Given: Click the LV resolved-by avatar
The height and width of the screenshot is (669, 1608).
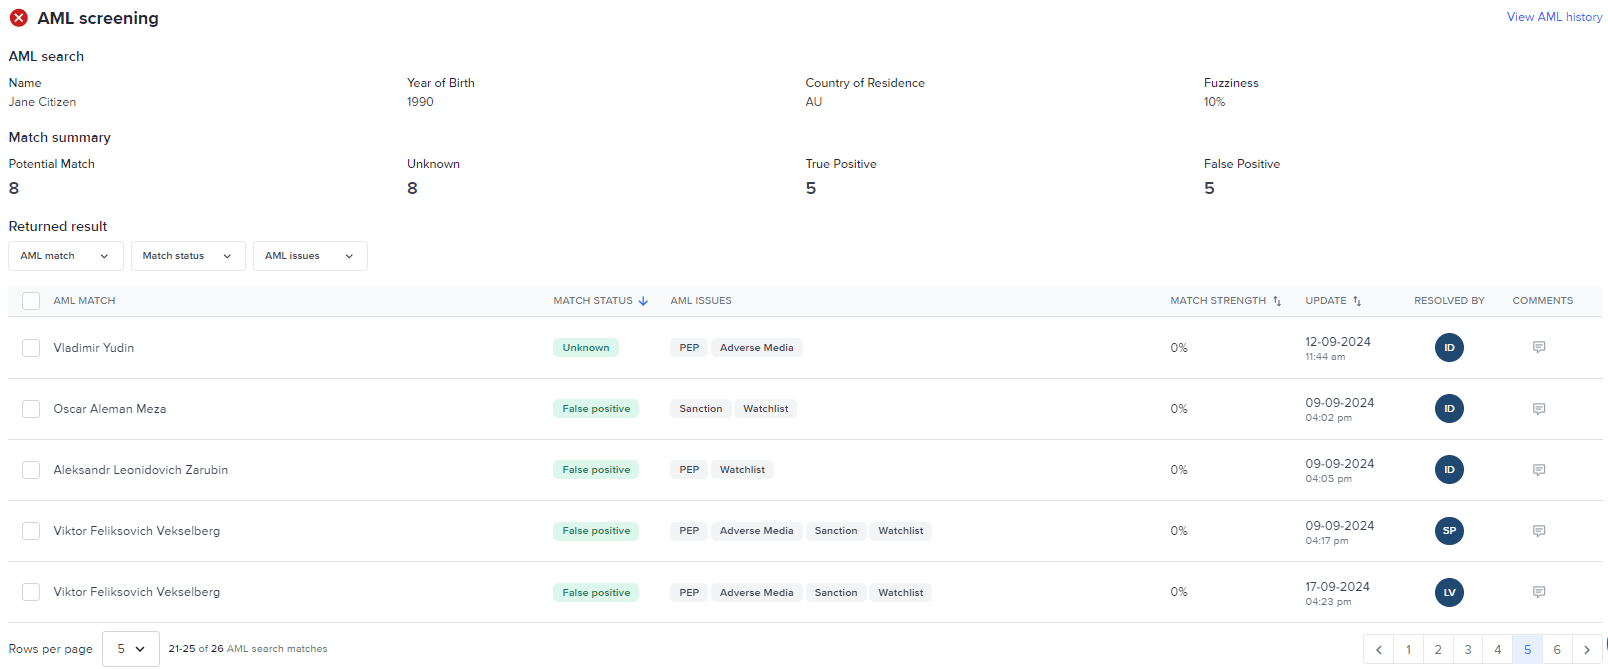Looking at the screenshot, I should click(1449, 592).
